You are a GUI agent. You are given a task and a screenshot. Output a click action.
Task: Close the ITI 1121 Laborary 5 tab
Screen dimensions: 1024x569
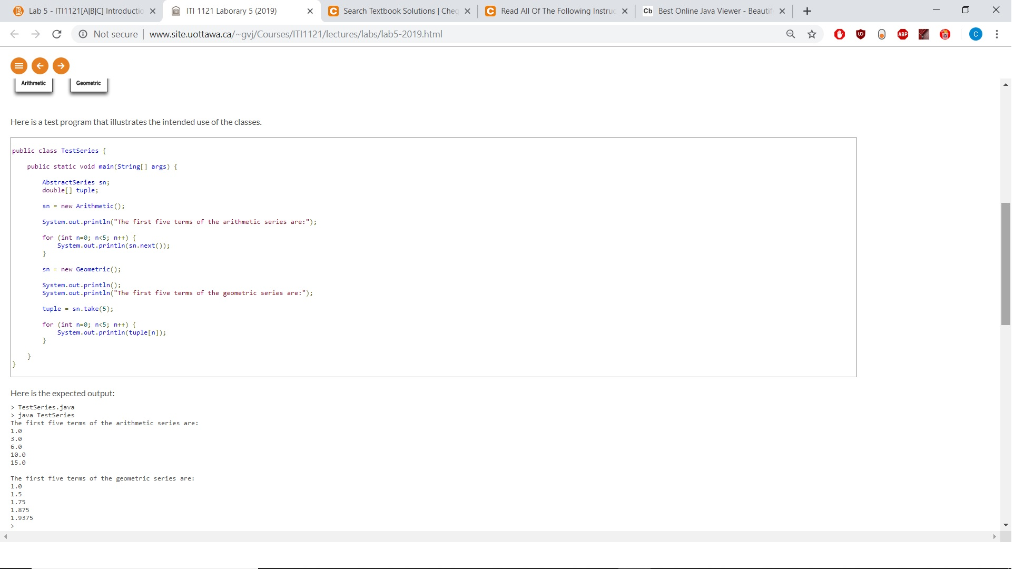[x=310, y=11]
